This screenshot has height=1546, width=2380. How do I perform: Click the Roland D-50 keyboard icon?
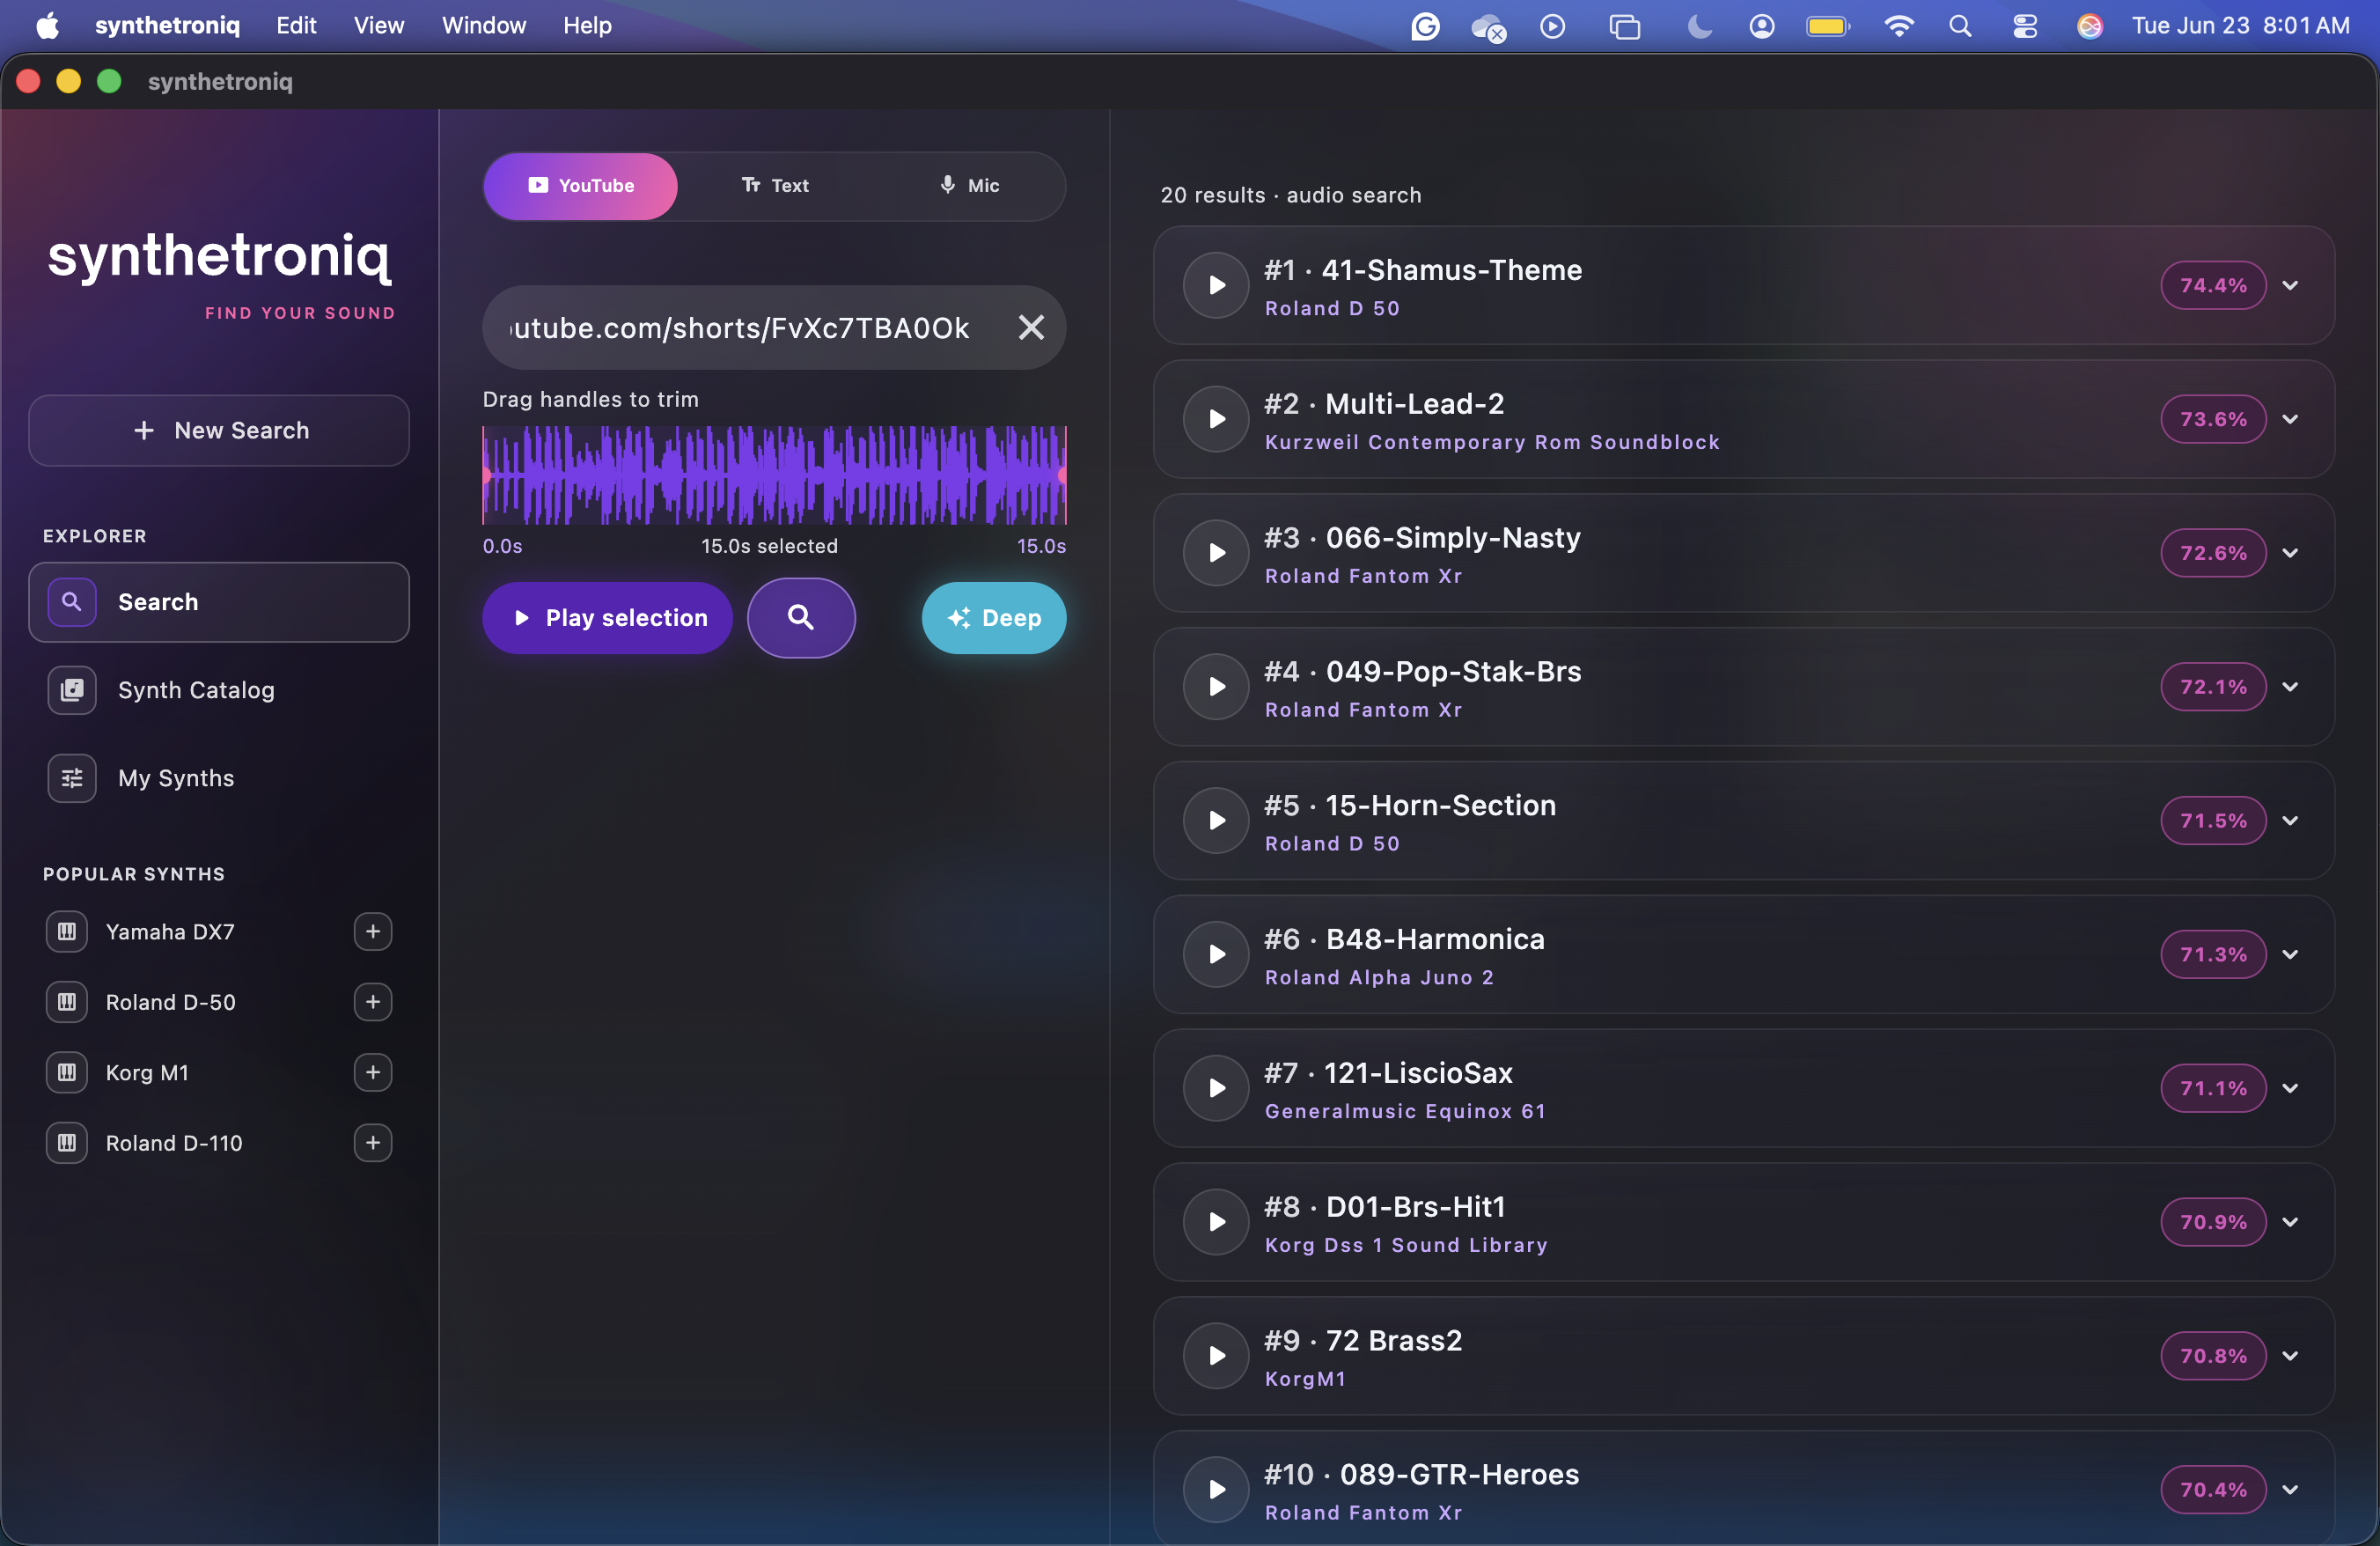[x=67, y=1002]
